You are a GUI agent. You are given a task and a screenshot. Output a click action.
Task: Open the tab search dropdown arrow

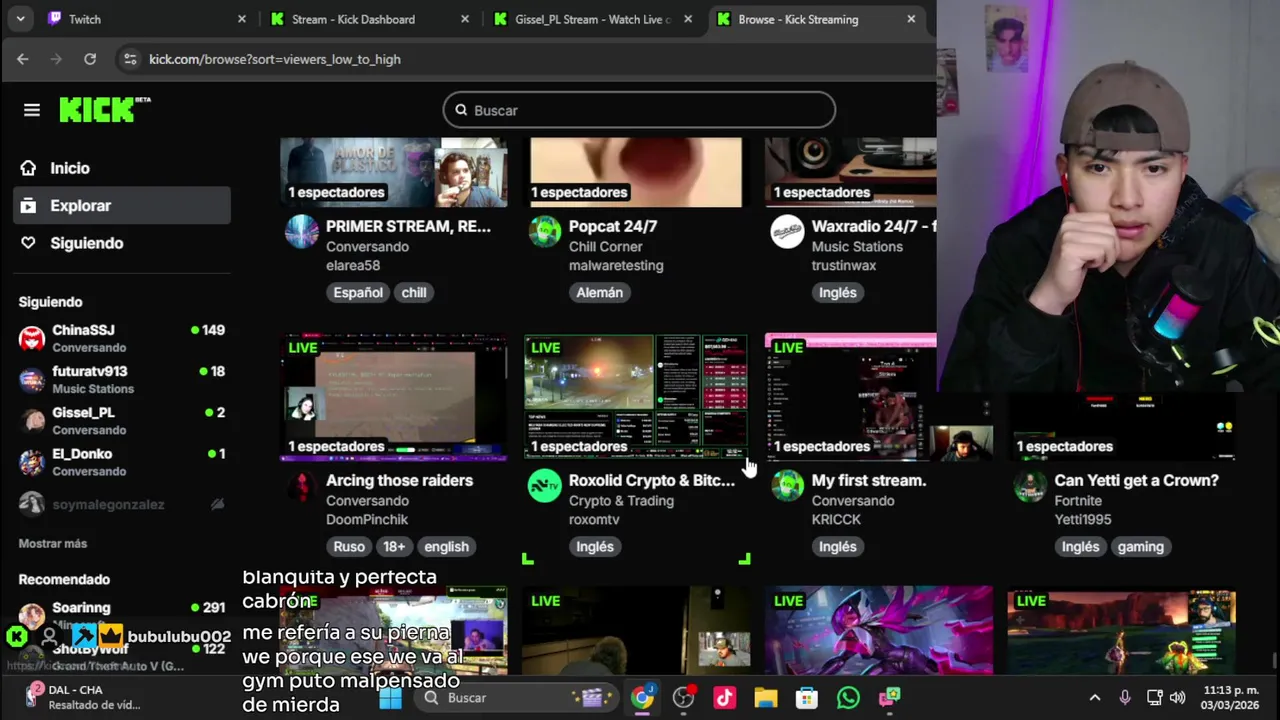(x=20, y=19)
